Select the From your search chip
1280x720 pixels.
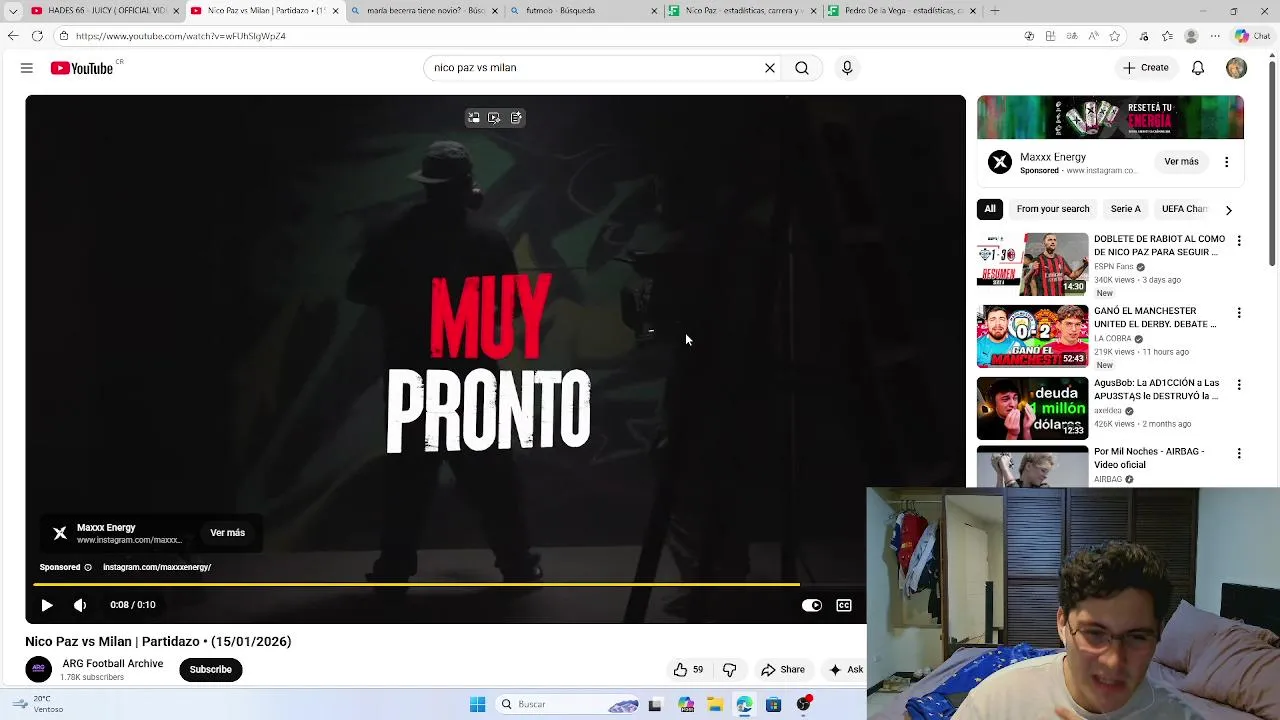coord(1053,209)
